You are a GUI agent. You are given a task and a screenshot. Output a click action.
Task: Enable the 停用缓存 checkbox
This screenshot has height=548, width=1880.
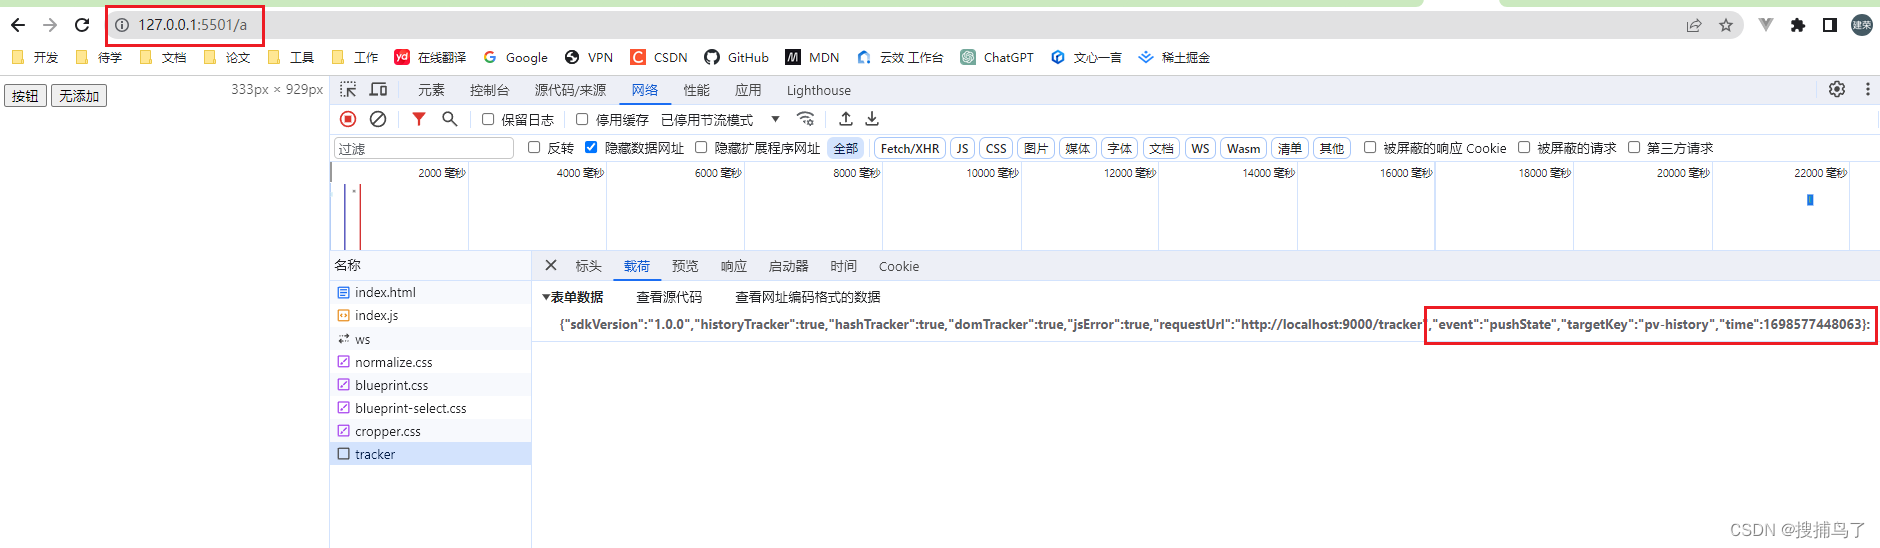(582, 119)
